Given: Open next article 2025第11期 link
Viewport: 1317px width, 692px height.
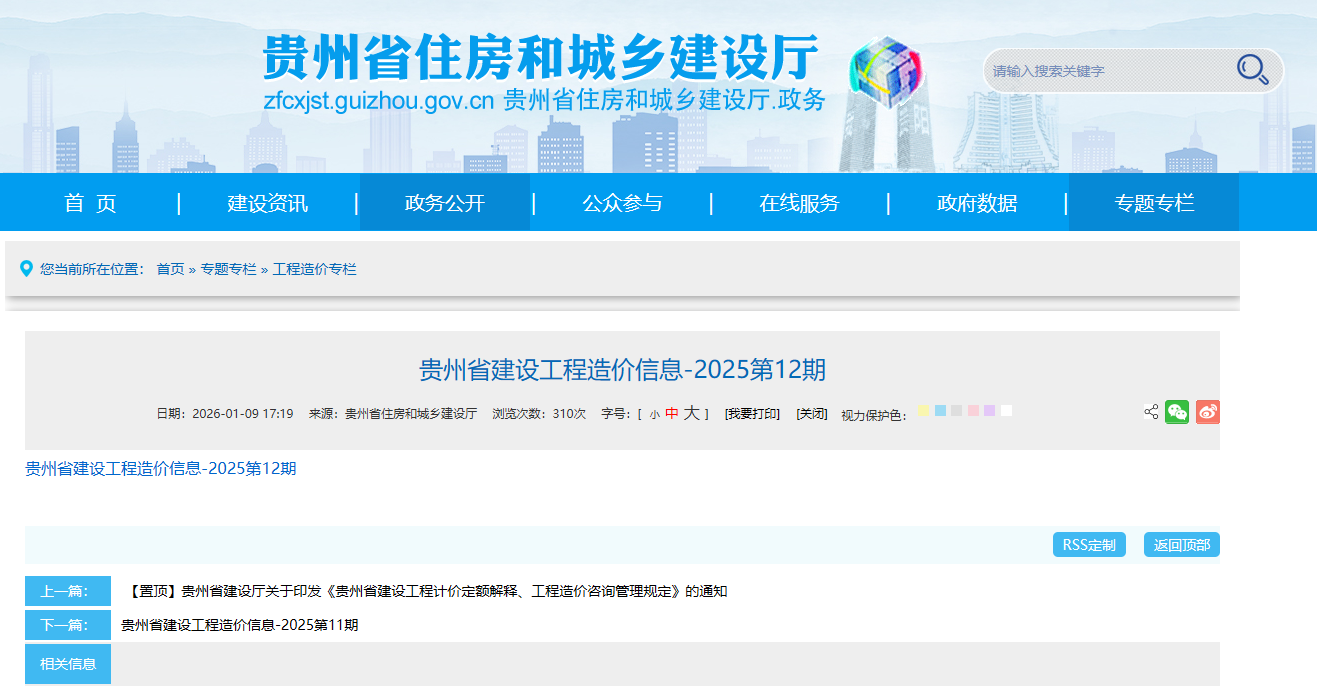Looking at the screenshot, I should pyautogui.click(x=240, y=625).
